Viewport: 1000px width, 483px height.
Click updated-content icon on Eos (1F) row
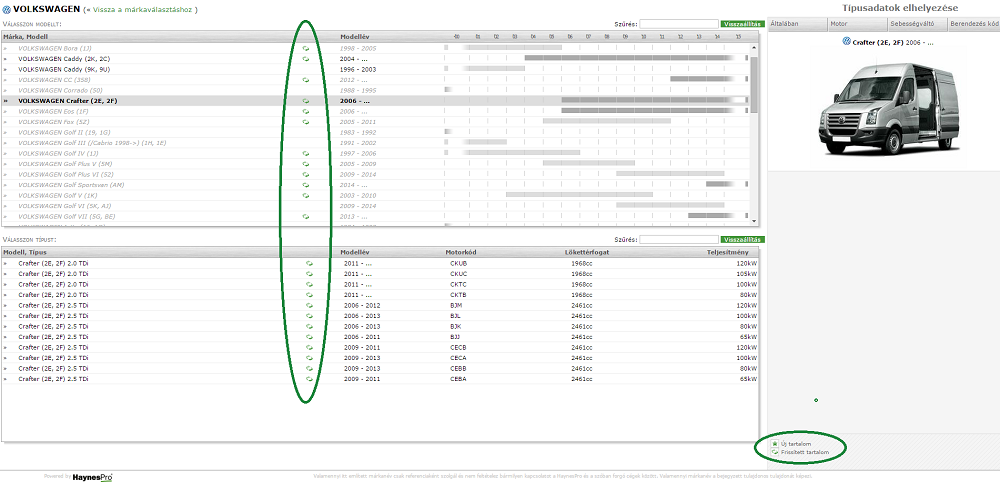(305, 112)
